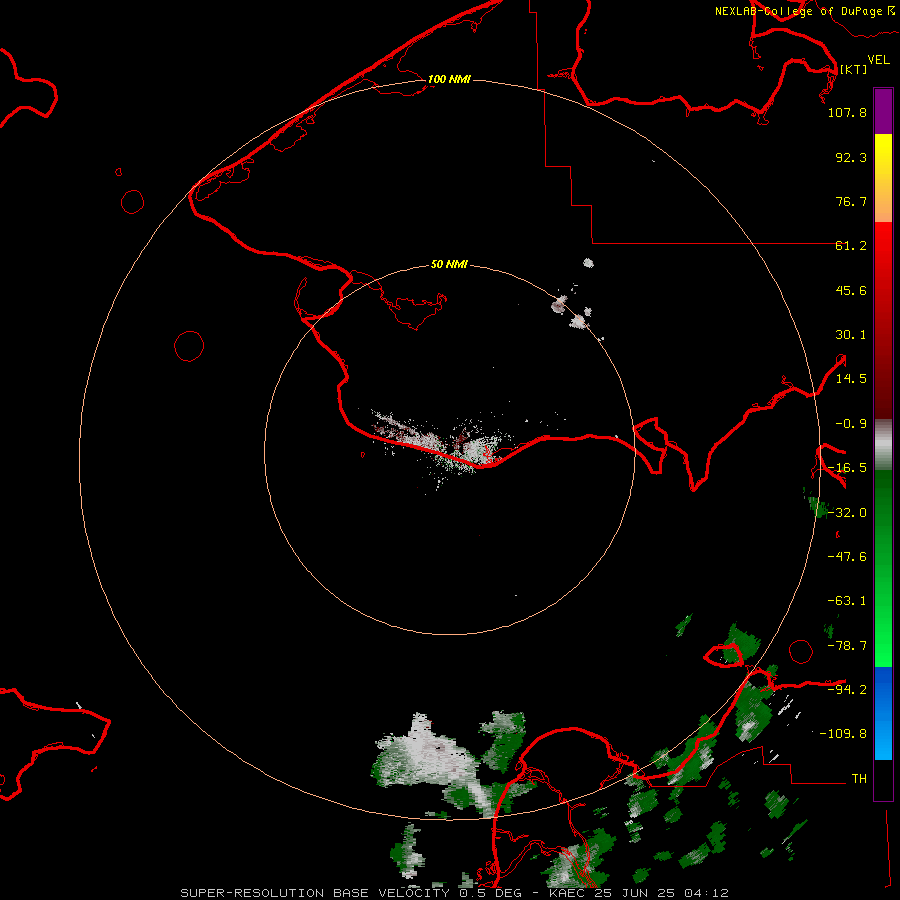900x900 pixels.
Task: Click the blue segment of the color bar
Action: click(x=883, y=713)
